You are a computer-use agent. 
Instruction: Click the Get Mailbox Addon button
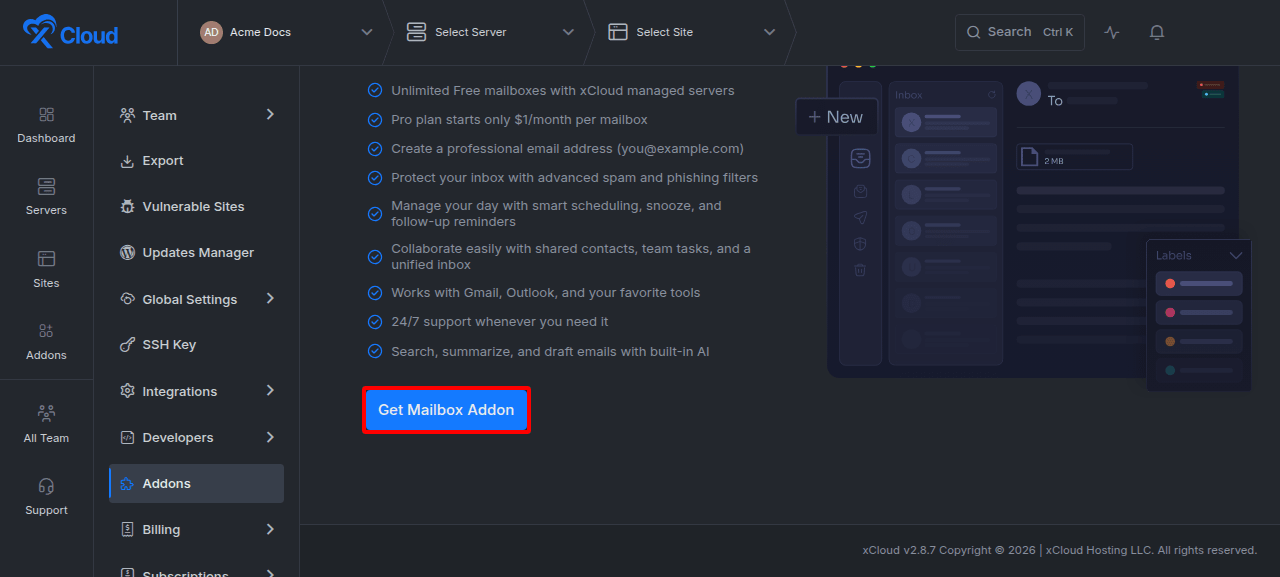point(446,410)
